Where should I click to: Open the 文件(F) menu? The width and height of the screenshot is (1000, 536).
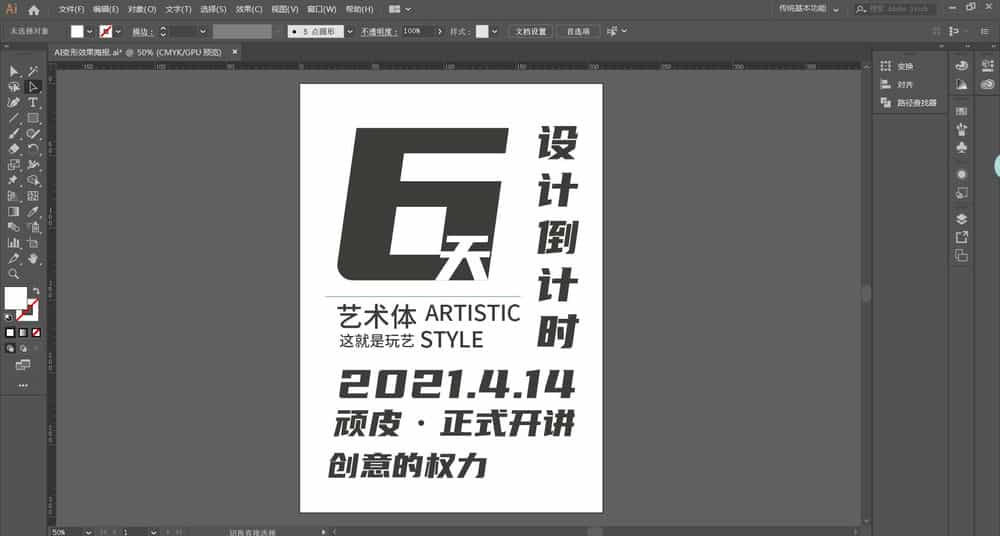(x=71, y=10)
